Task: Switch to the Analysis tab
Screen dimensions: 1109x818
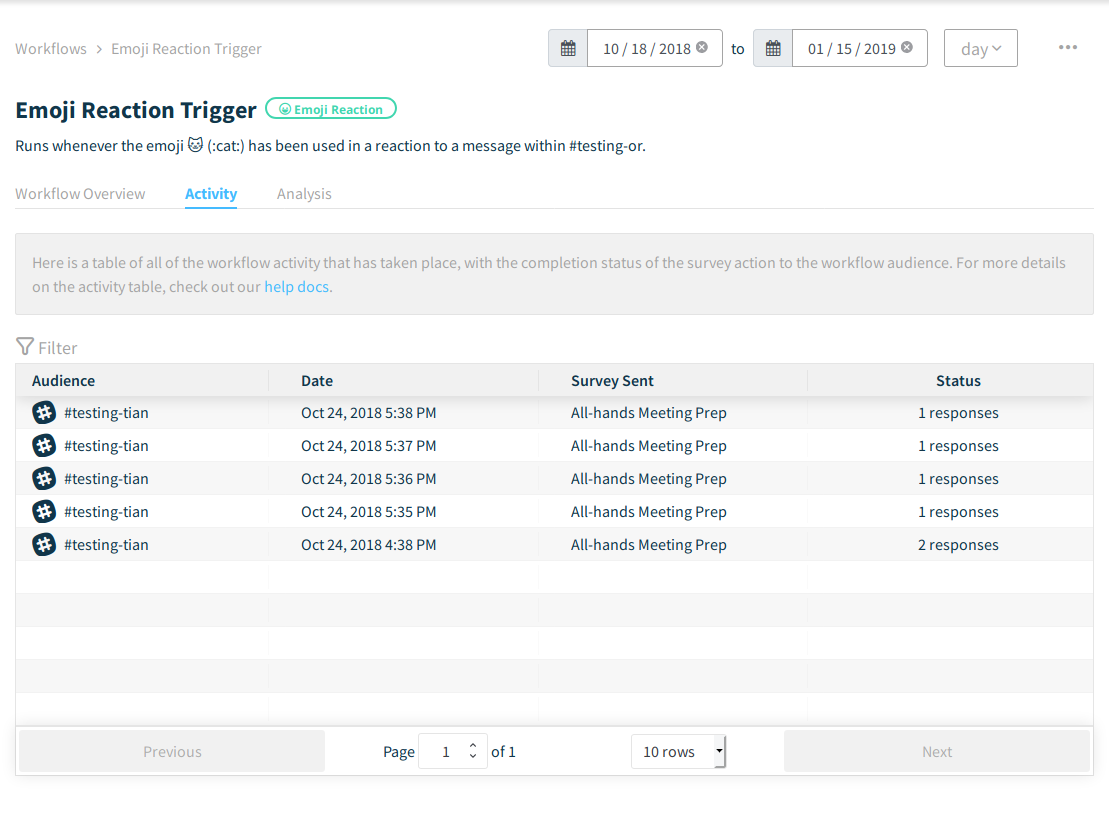Action: tap(304, 194)
